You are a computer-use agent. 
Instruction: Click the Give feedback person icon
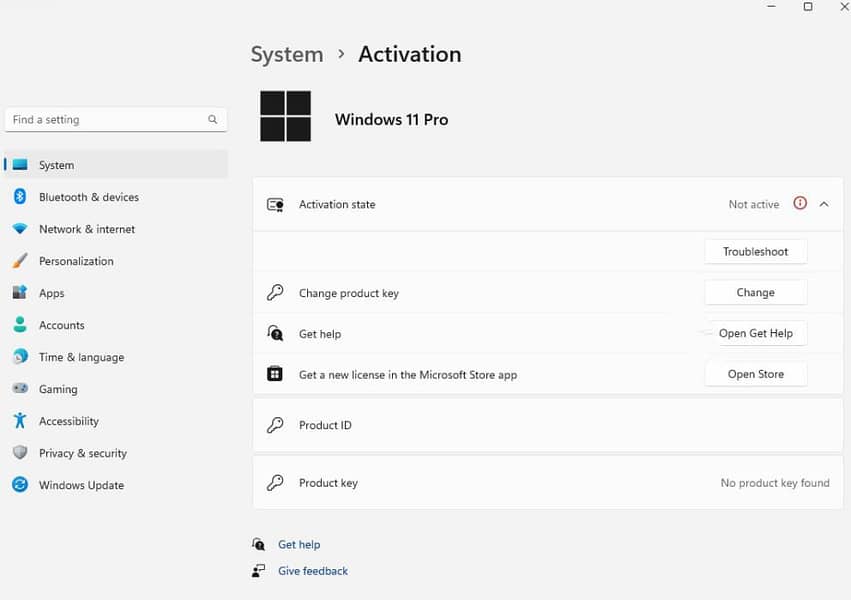[x=259, y=571]
